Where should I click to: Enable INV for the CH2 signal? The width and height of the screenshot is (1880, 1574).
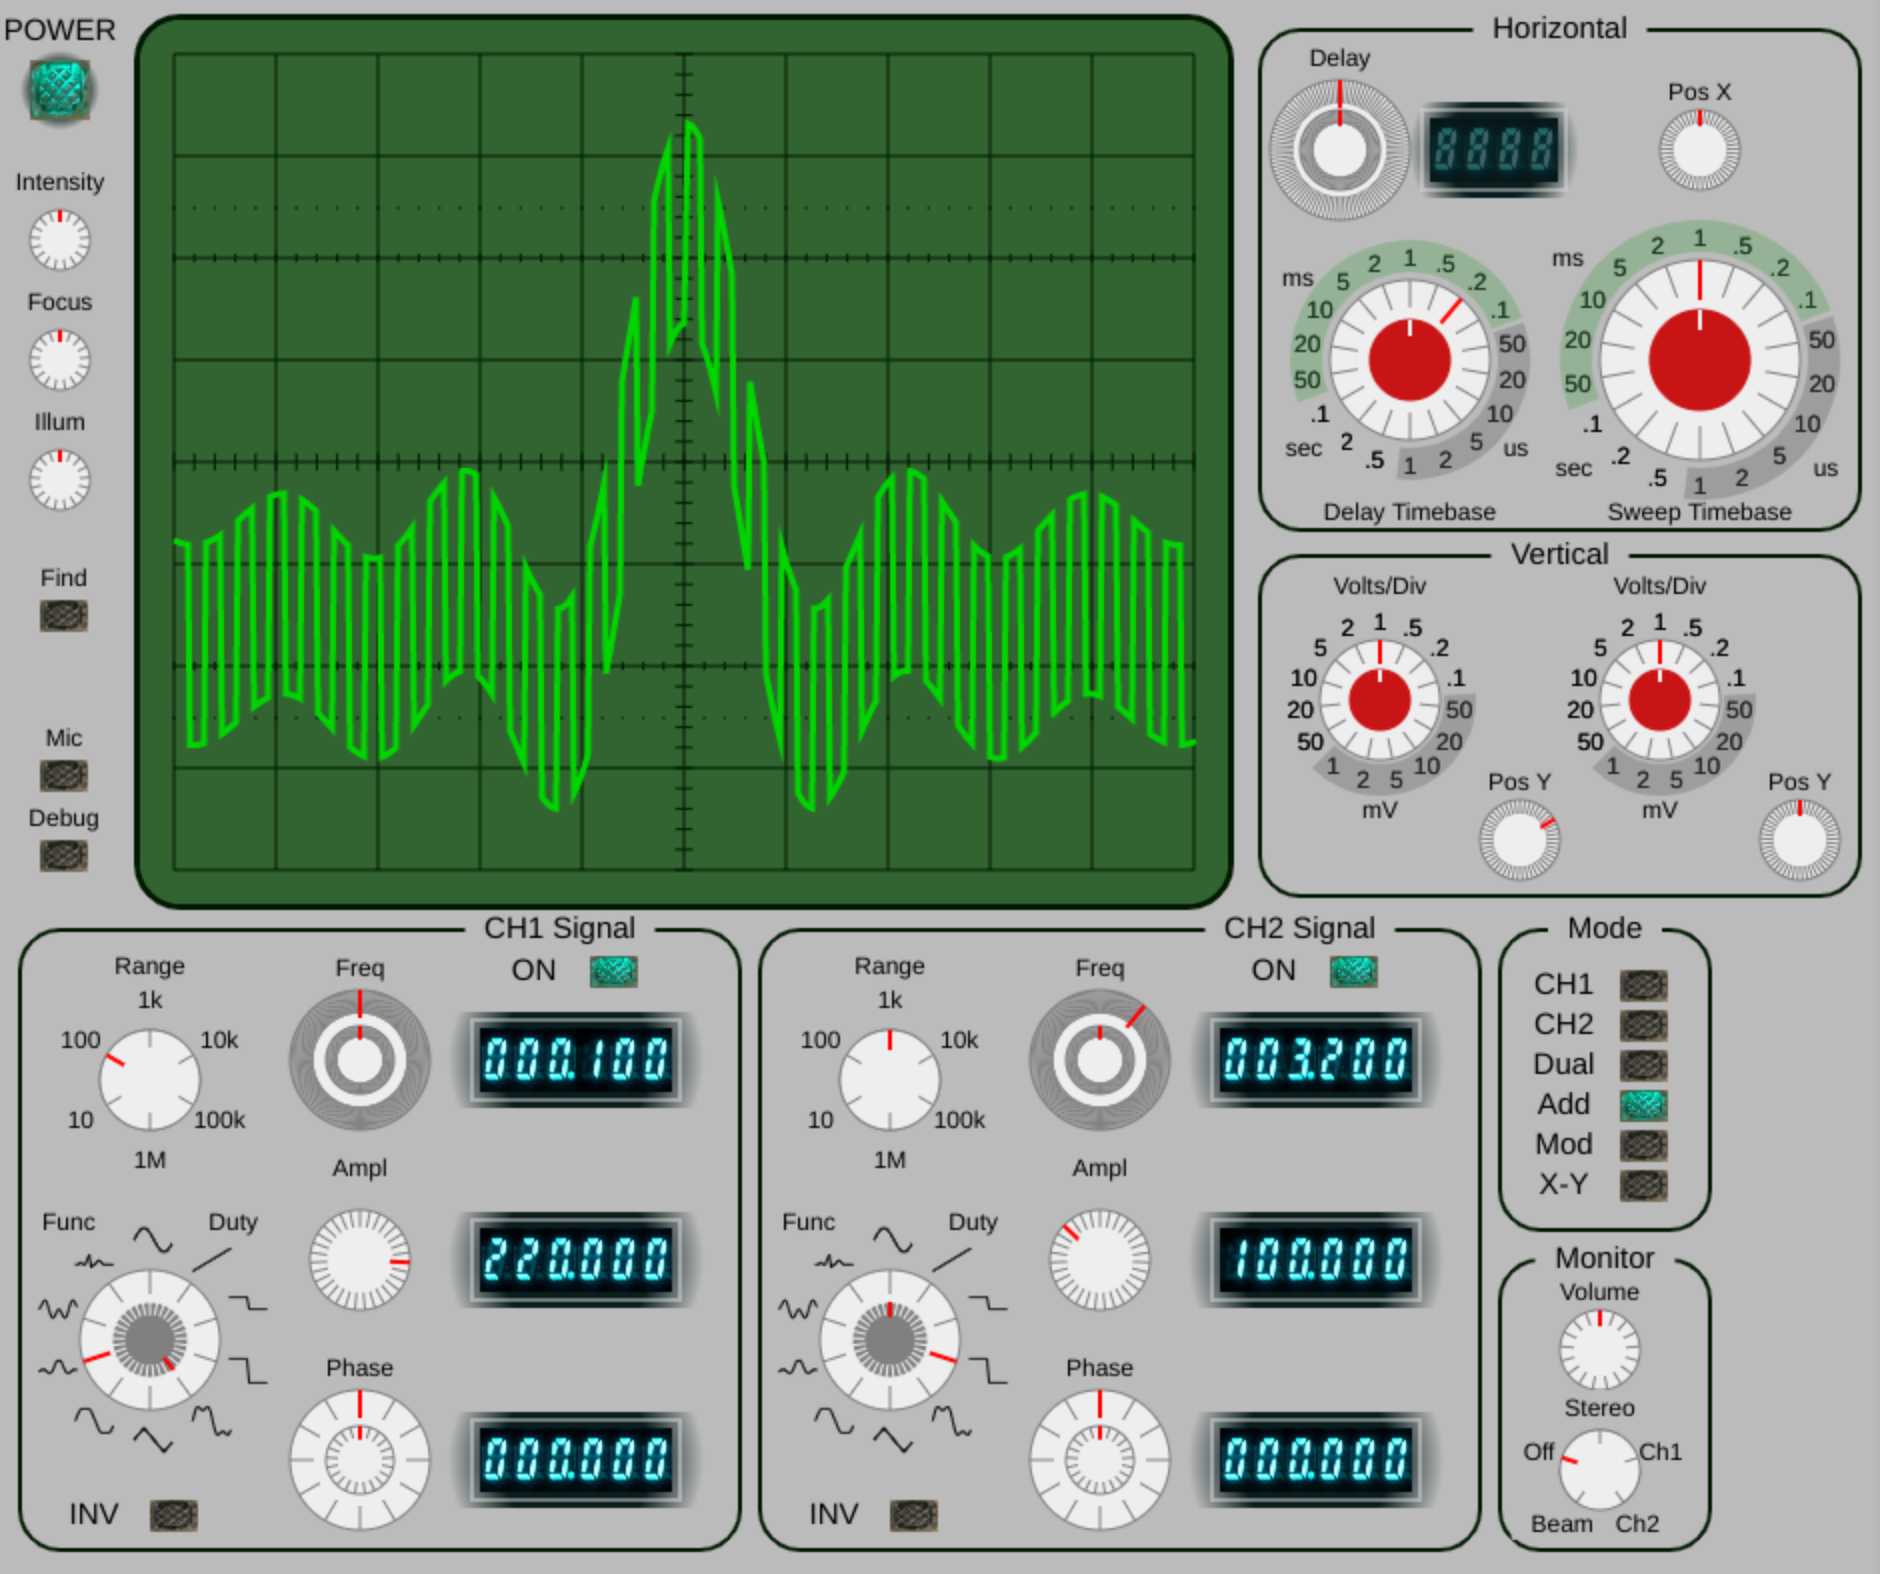point(914,1516)
